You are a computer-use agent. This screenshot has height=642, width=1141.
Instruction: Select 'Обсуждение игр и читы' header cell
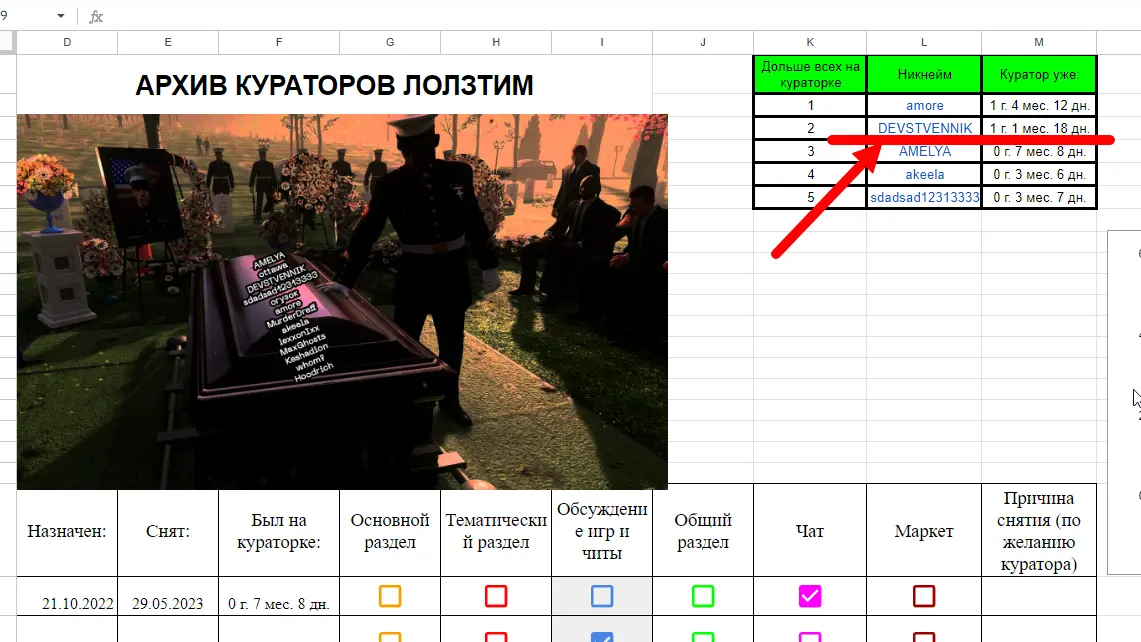click(x=602, y=531)
